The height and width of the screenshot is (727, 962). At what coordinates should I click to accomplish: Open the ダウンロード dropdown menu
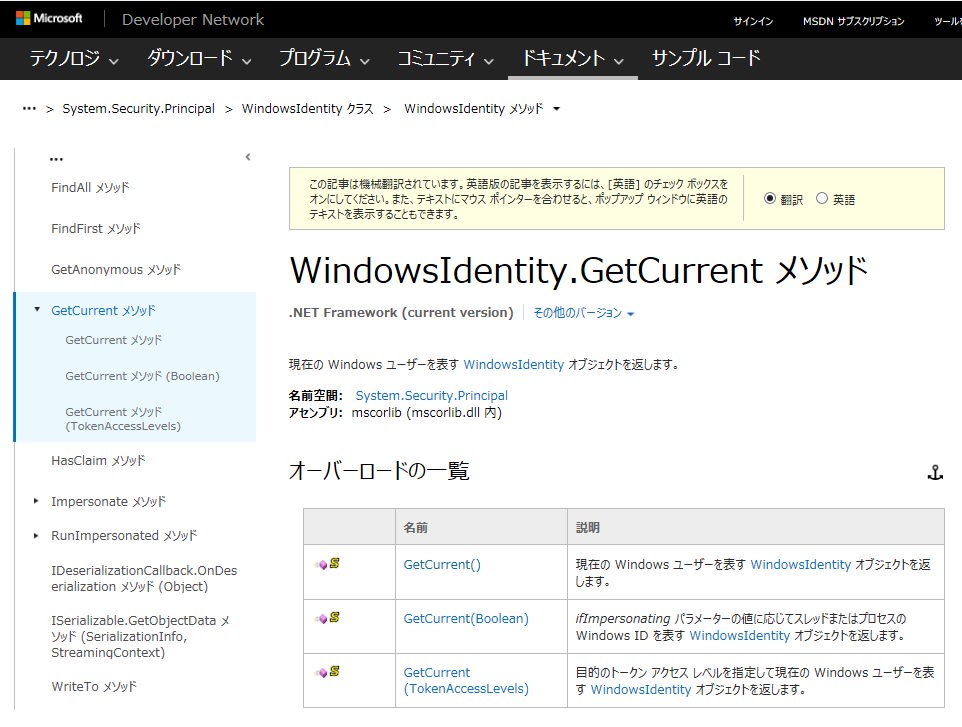(x=199, y=58)
